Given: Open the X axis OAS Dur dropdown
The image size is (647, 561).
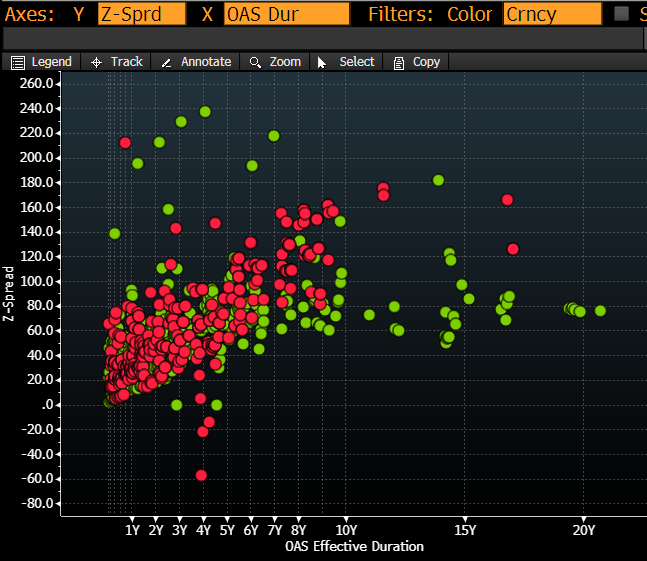Looking at the screenshot, I should 287,14.
